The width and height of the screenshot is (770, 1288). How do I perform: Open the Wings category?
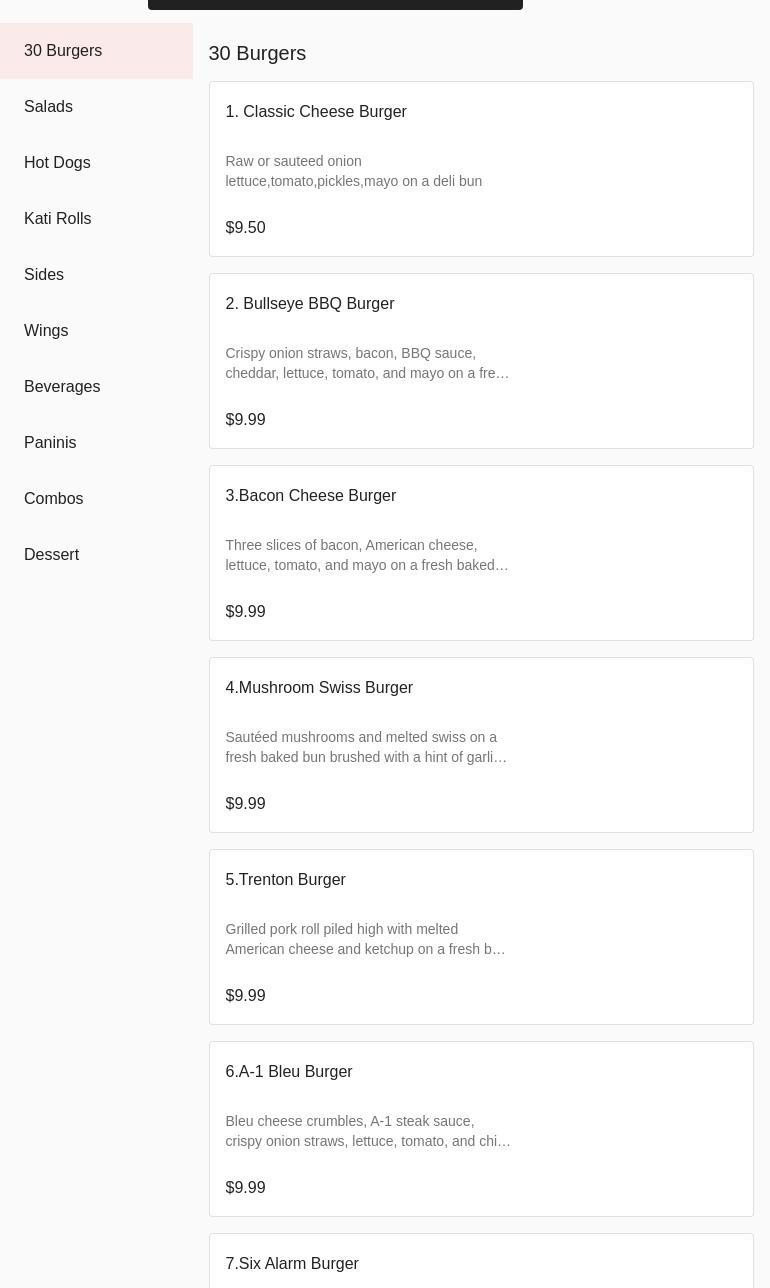pos(46,331)
